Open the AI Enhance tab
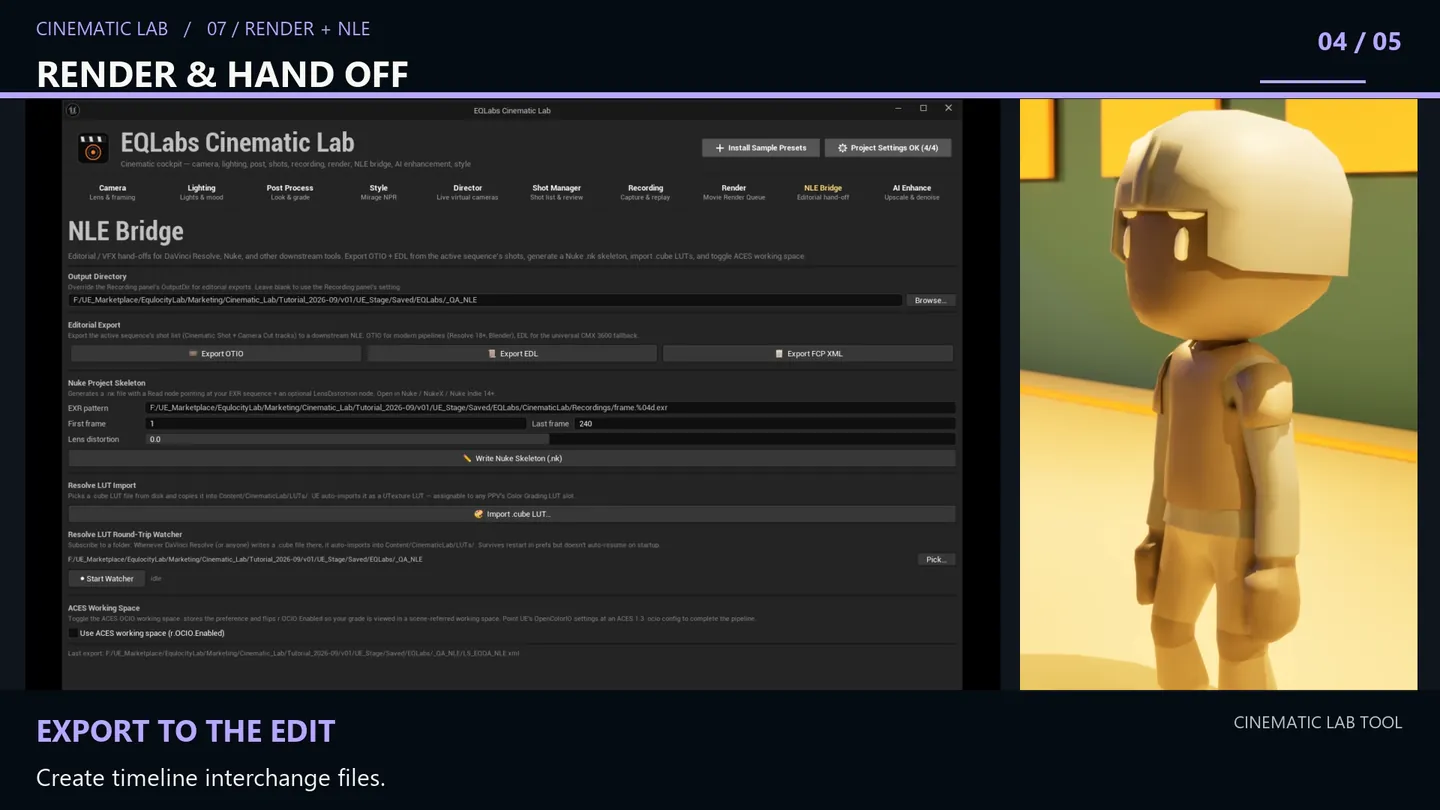This screenshot has height=810, width=1440. [x=911, y=192]
